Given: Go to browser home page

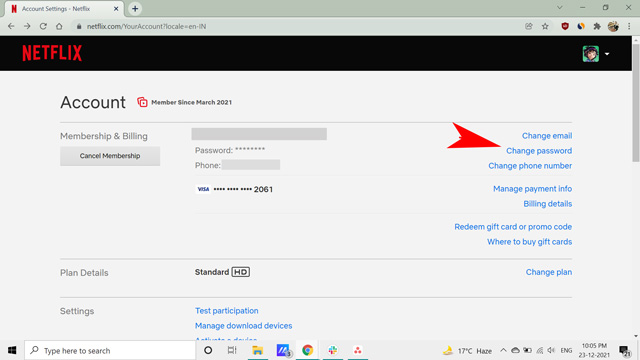Looking at the screenshot, I should coord(59,26).
